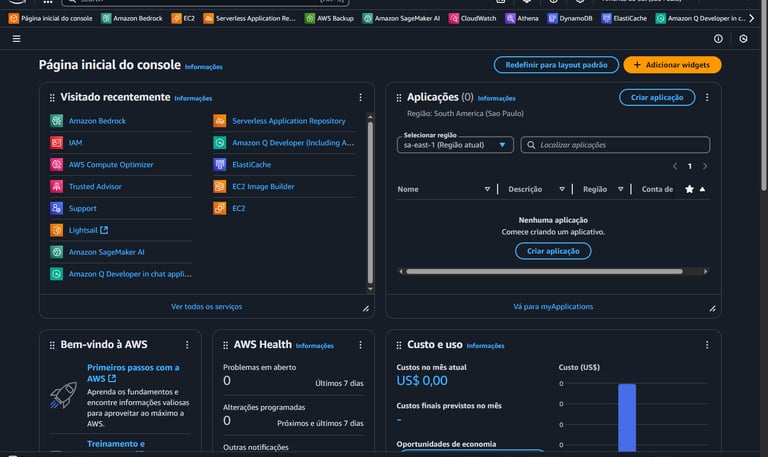Click the drag handle of the Visitado recentemente widget
The image size is (768, 457).
[x=52, y=98]
